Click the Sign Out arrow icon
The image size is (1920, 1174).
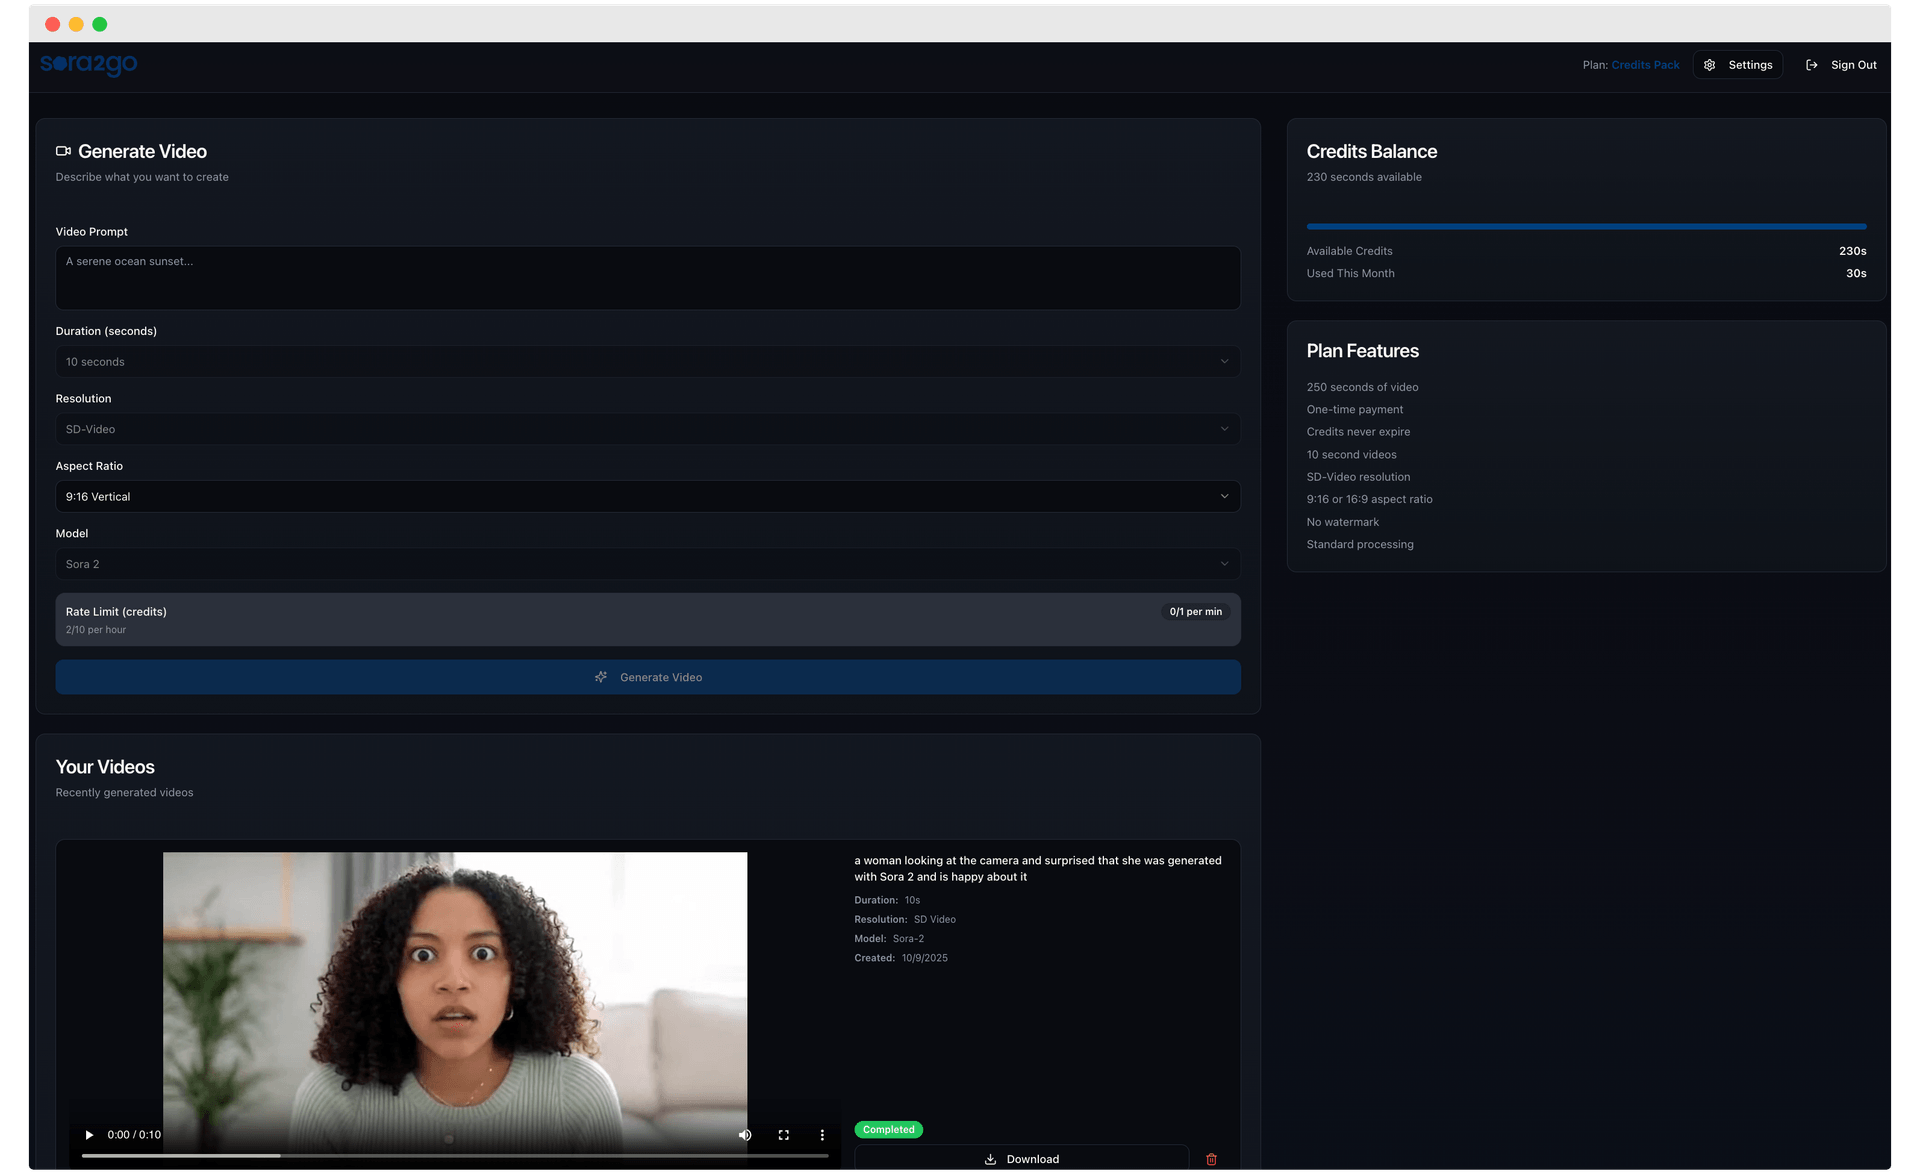(1811, 65)
